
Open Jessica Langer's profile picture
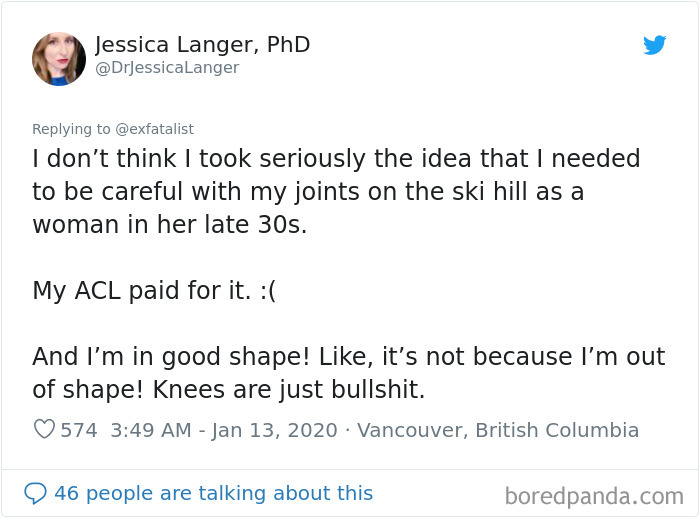coord(59,57)
